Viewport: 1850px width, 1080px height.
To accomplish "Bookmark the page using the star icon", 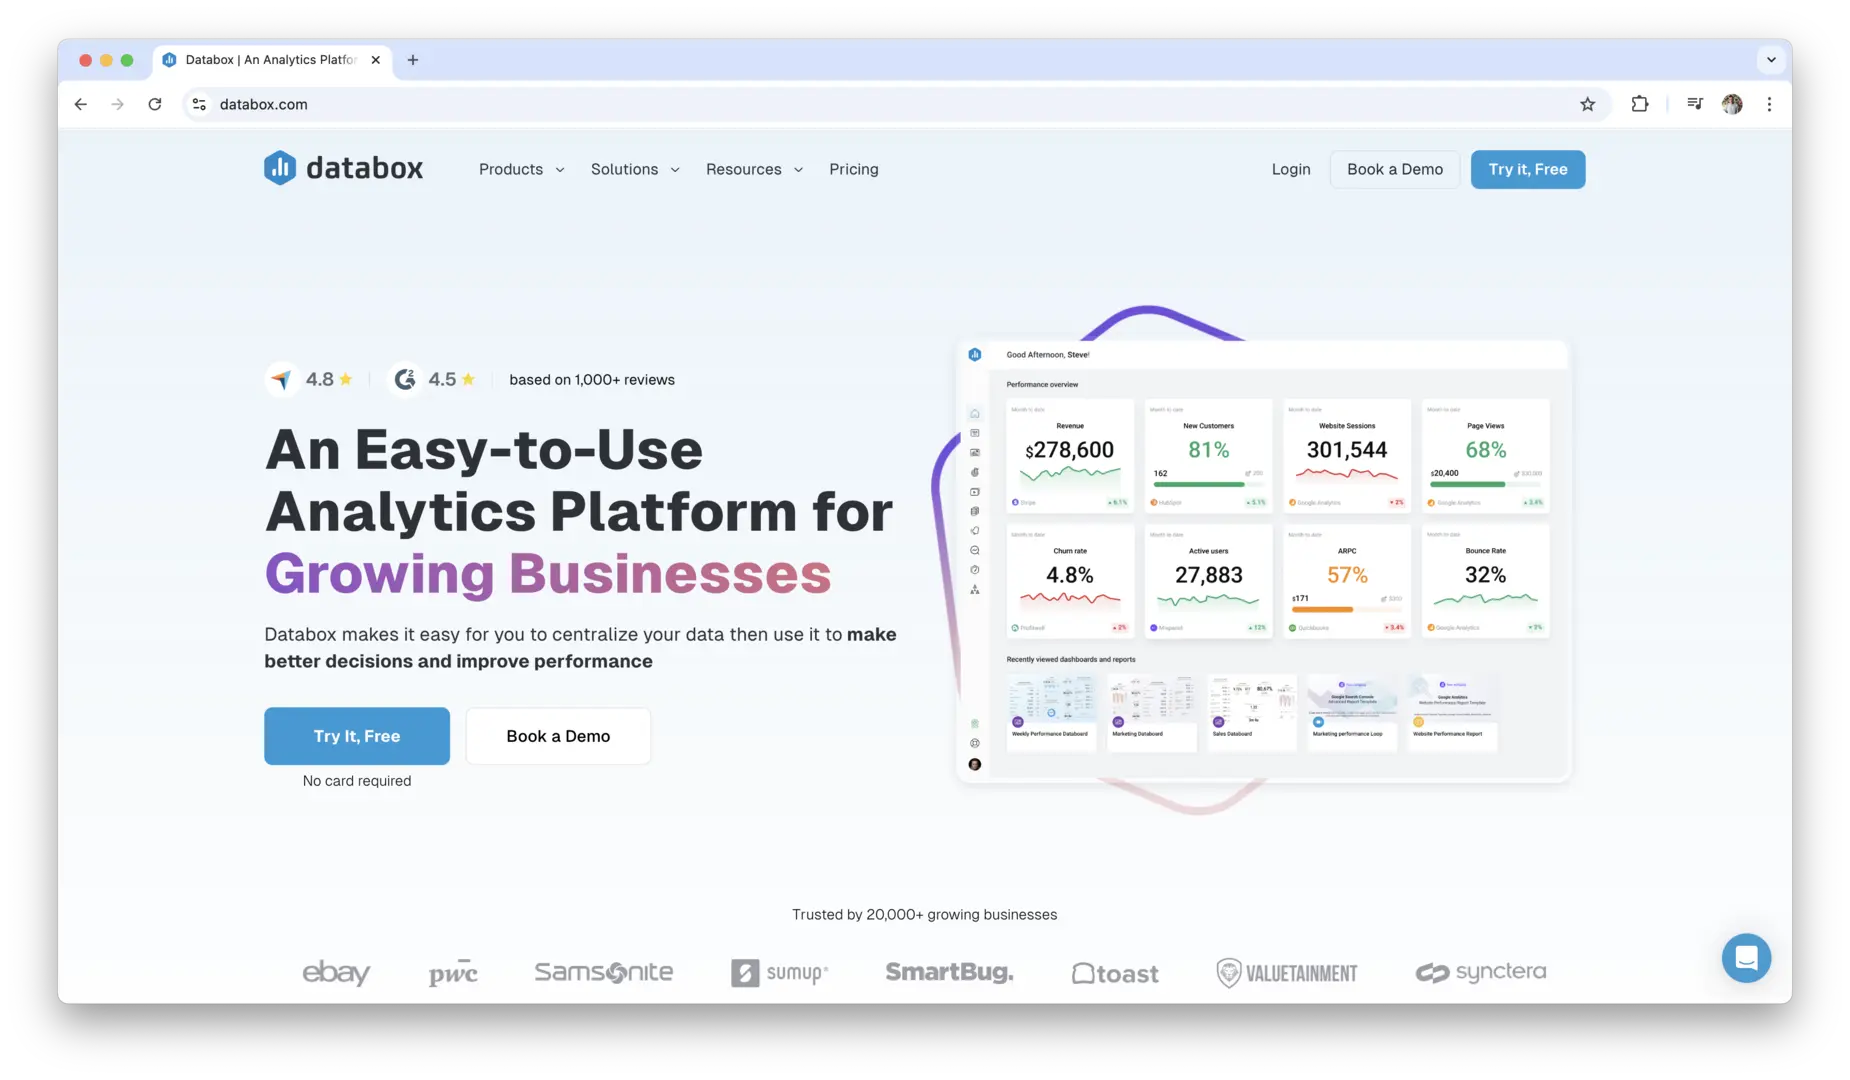I will click(x=1587, y=104).
